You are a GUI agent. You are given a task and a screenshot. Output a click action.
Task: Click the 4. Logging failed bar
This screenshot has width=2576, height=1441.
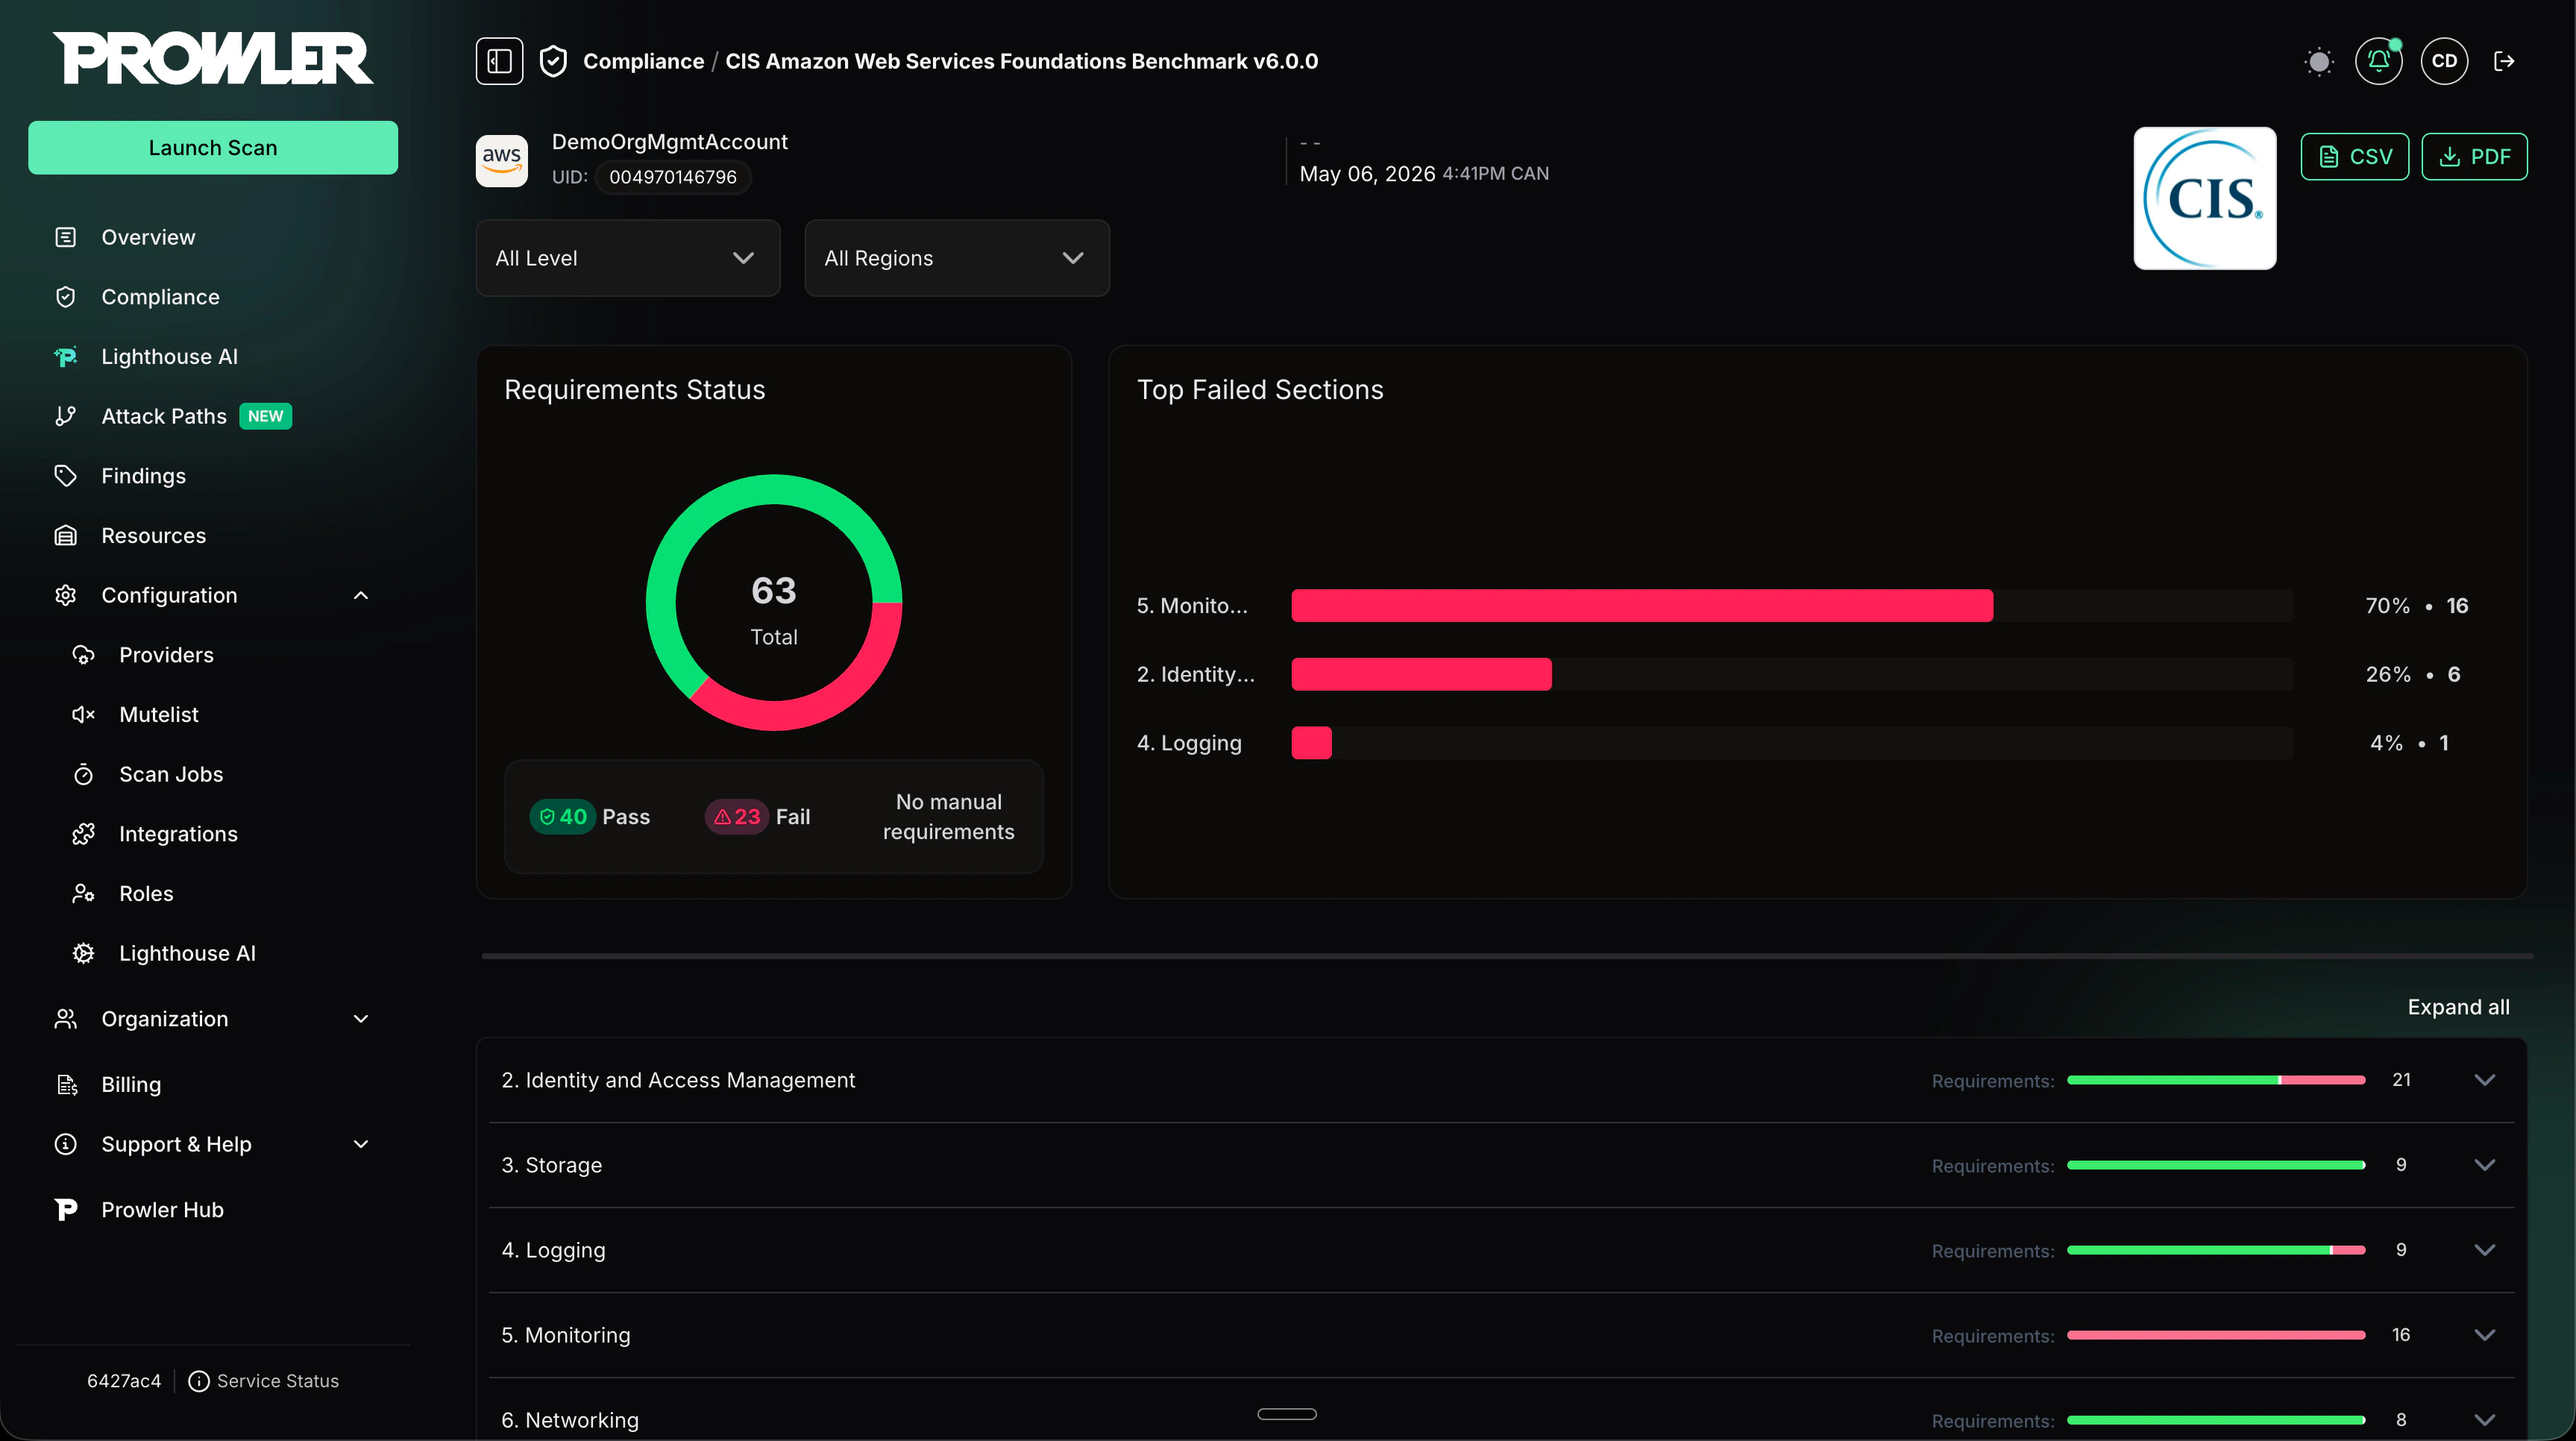point(1311,743)
